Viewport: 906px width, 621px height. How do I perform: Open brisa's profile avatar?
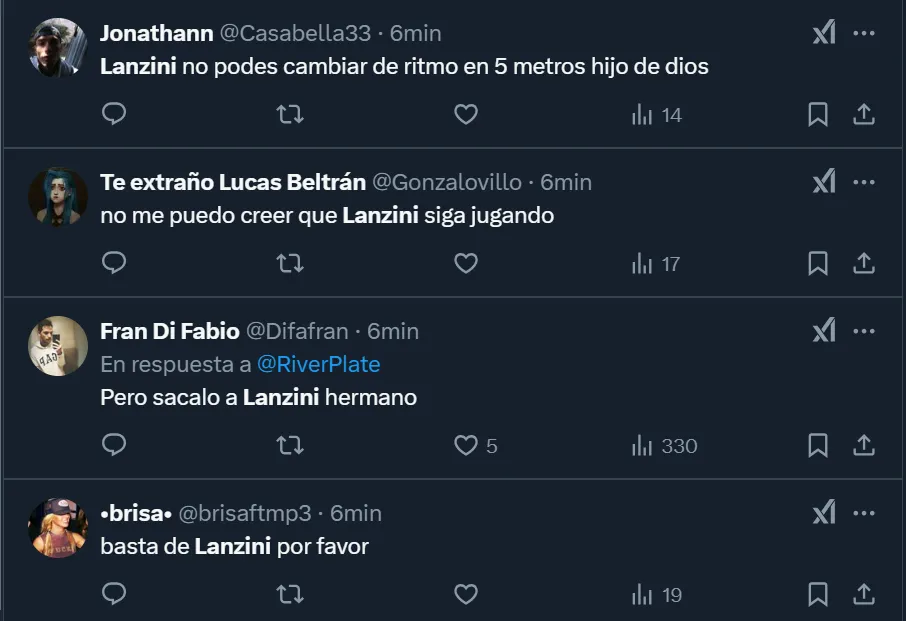point(58,528)
